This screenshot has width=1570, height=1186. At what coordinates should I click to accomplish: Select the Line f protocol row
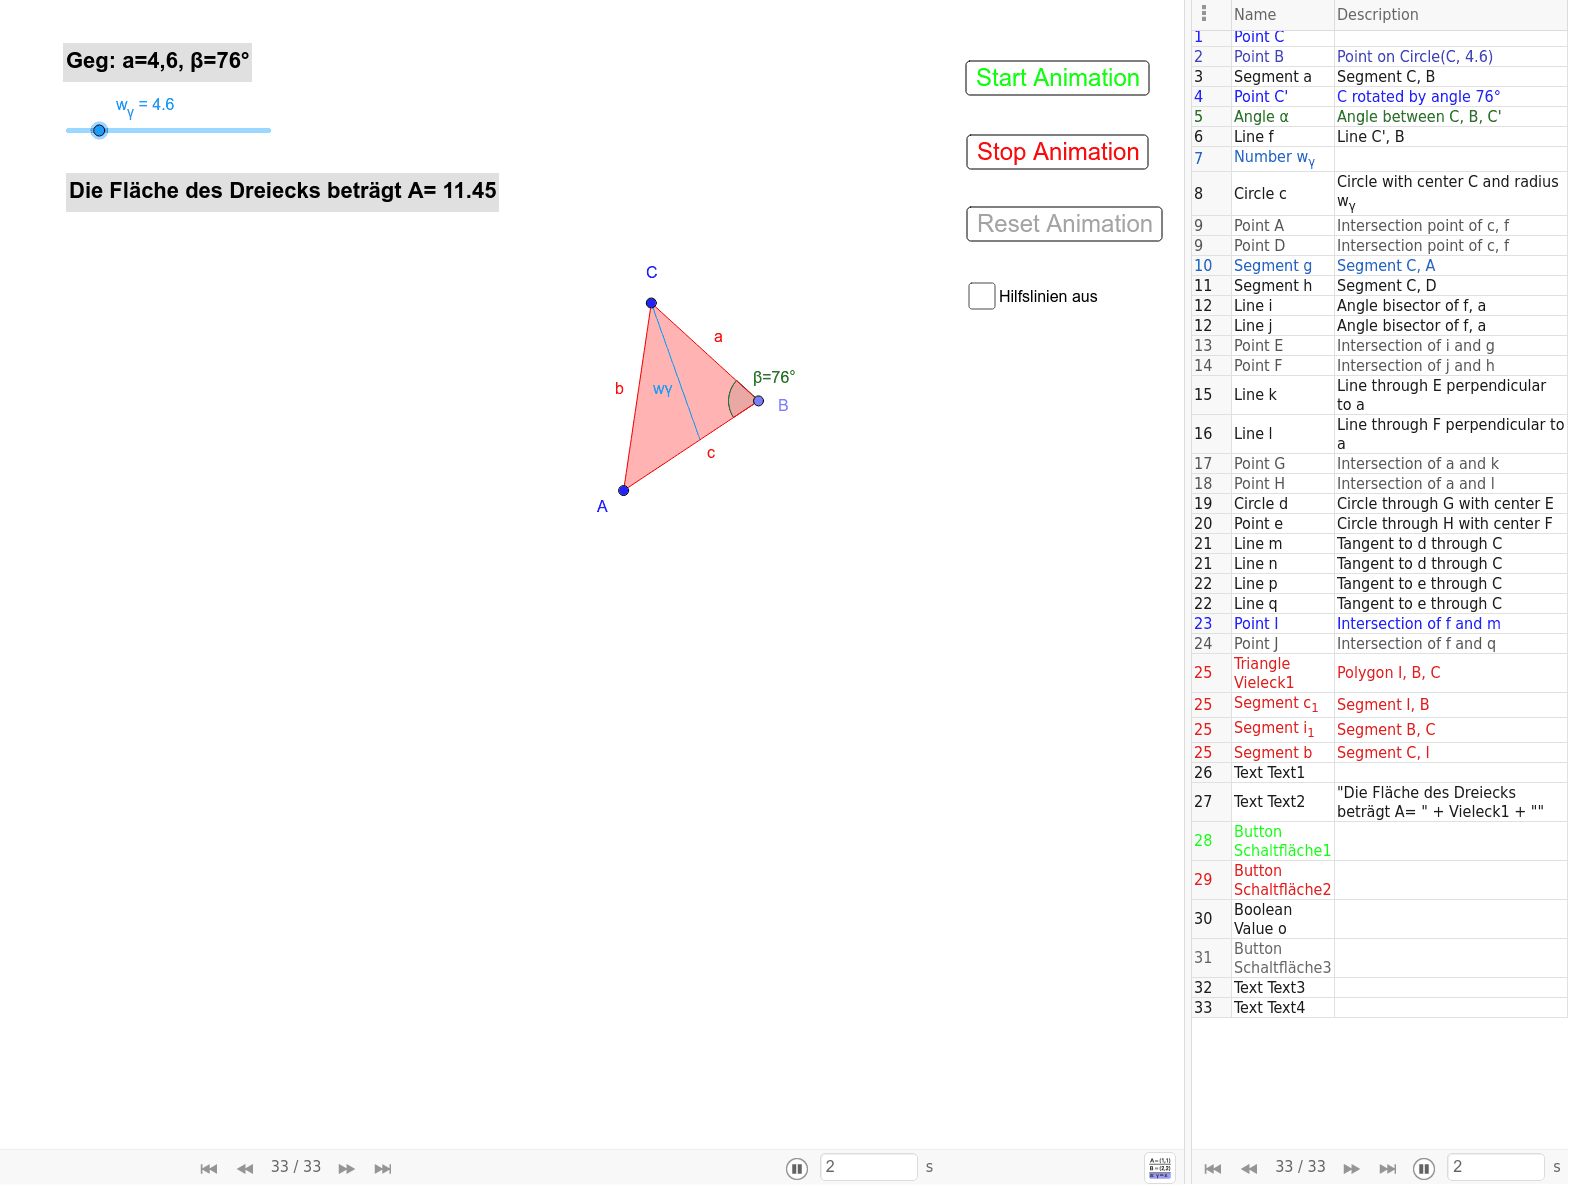pos(1379,137)
